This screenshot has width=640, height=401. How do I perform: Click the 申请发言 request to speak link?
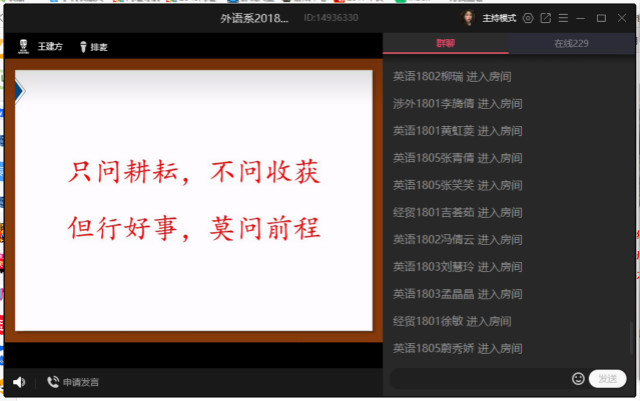tap(81, 382)
